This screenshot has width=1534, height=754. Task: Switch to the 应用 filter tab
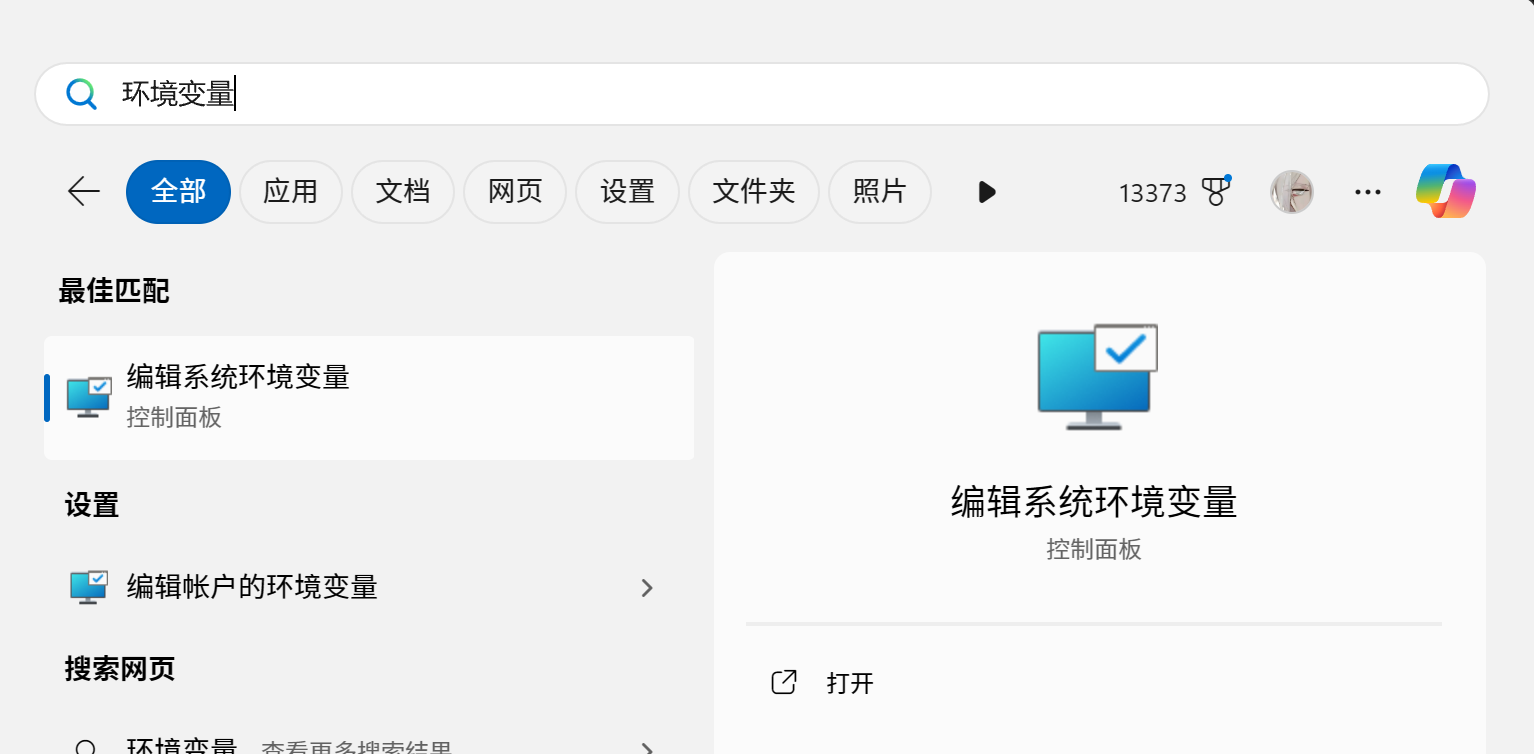click(x=290, y=192)
